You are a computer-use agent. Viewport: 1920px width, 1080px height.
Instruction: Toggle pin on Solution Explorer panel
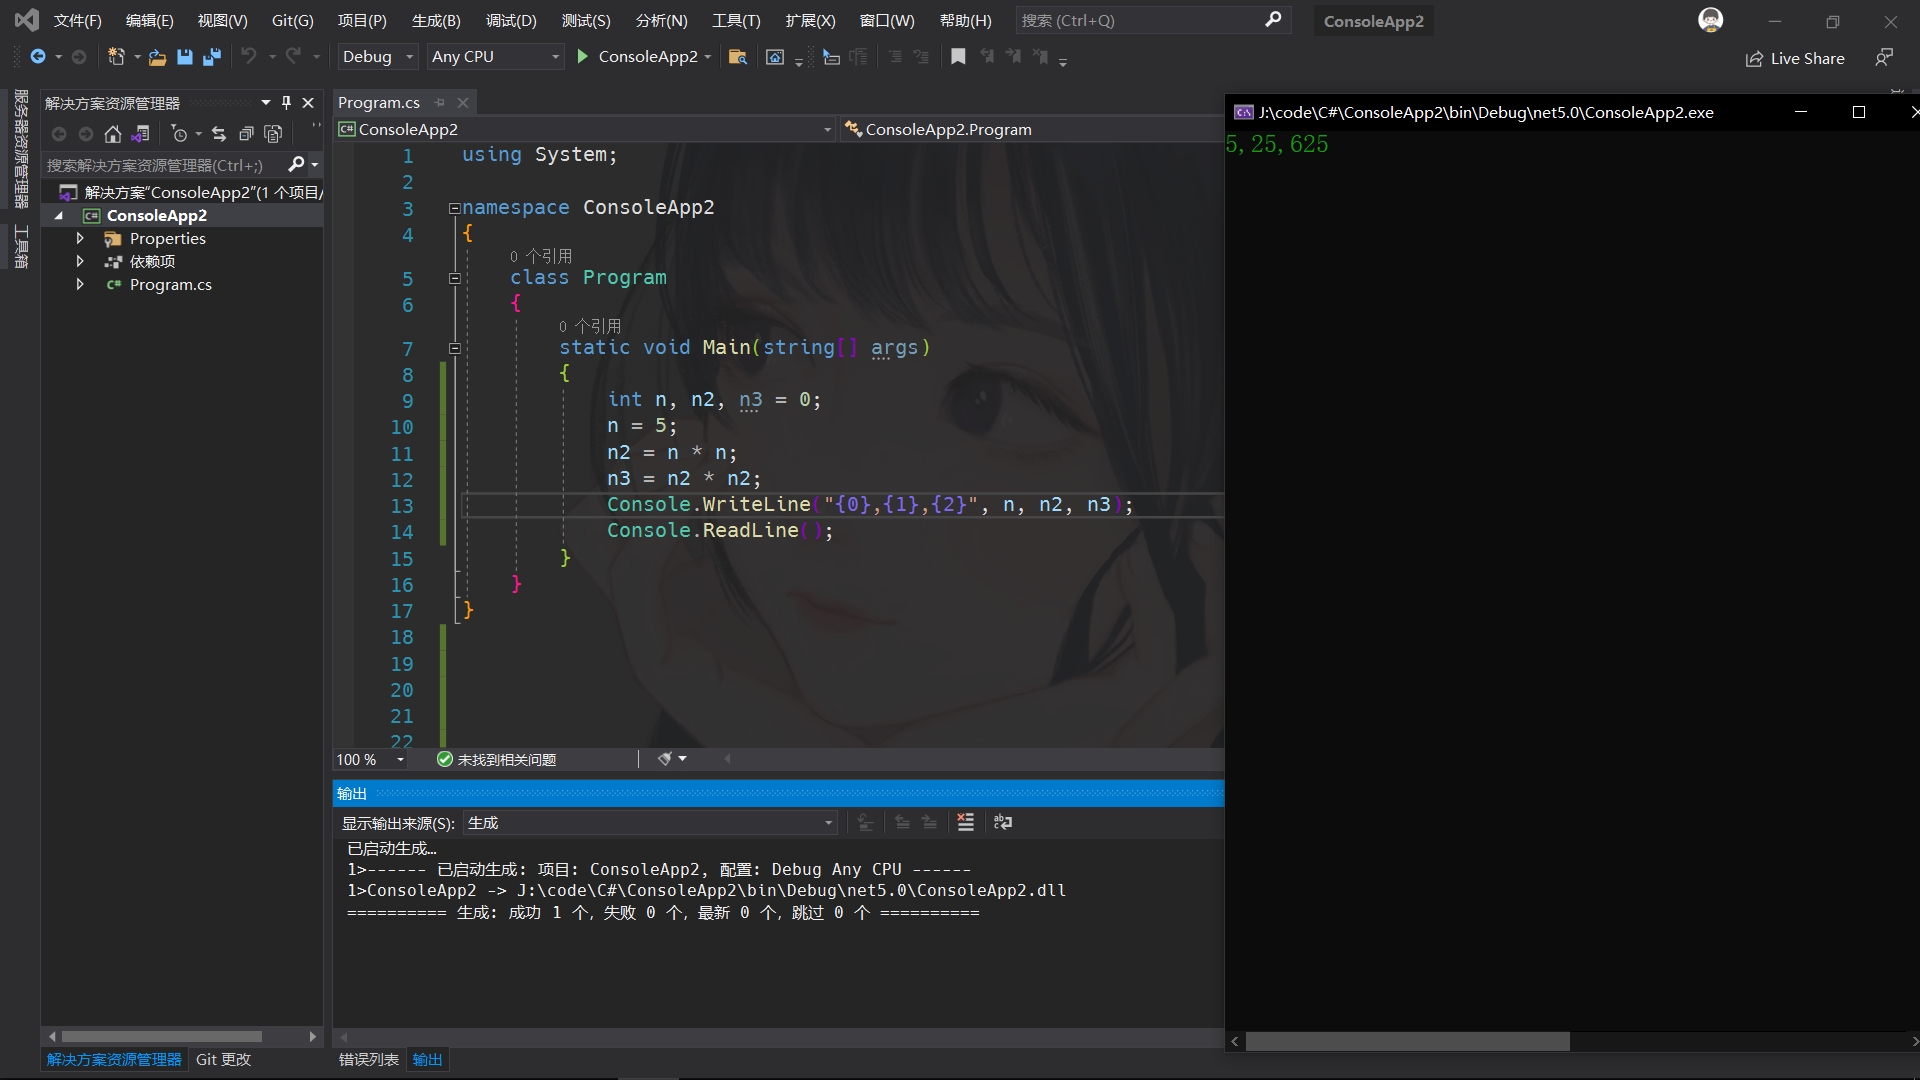pyautogui.click(x=286, y=103)
